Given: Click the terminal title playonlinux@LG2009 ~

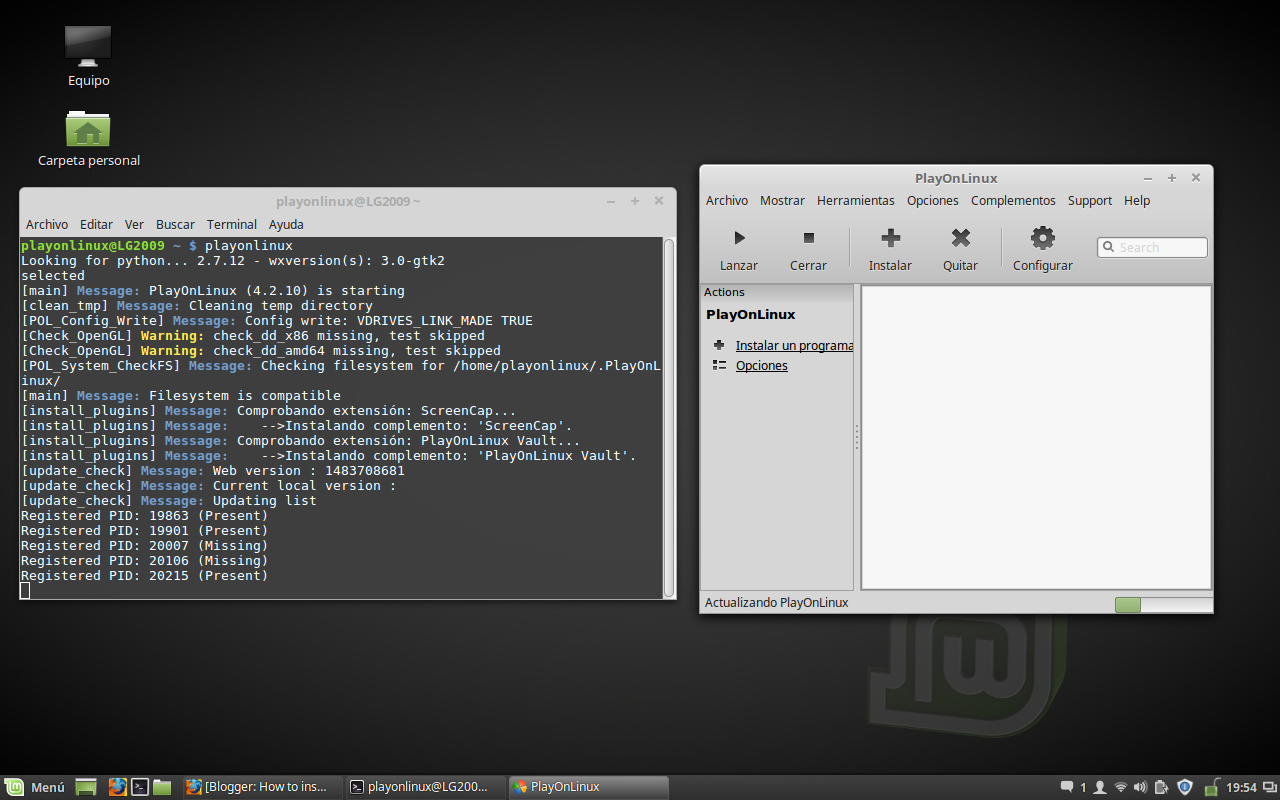Looking at the screenshot, I should [348, 201].
